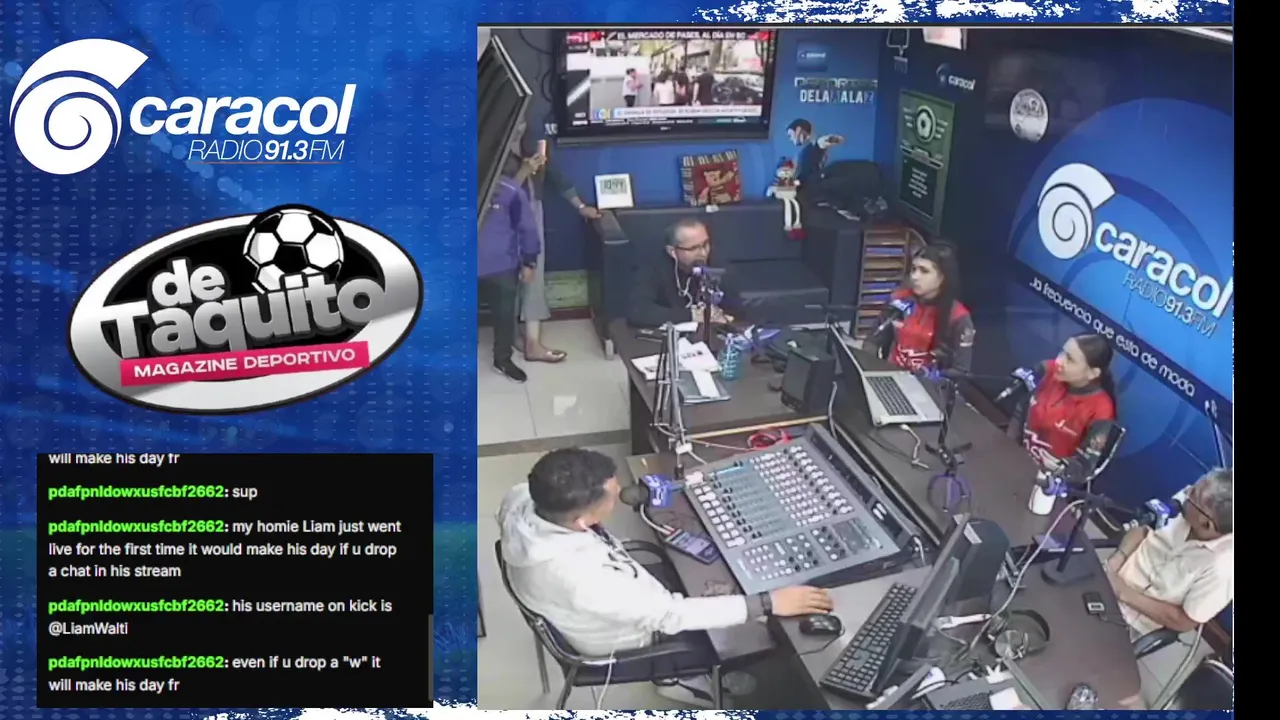Click the soccer ball in De Taquito logo

click(x=294, y=249)
